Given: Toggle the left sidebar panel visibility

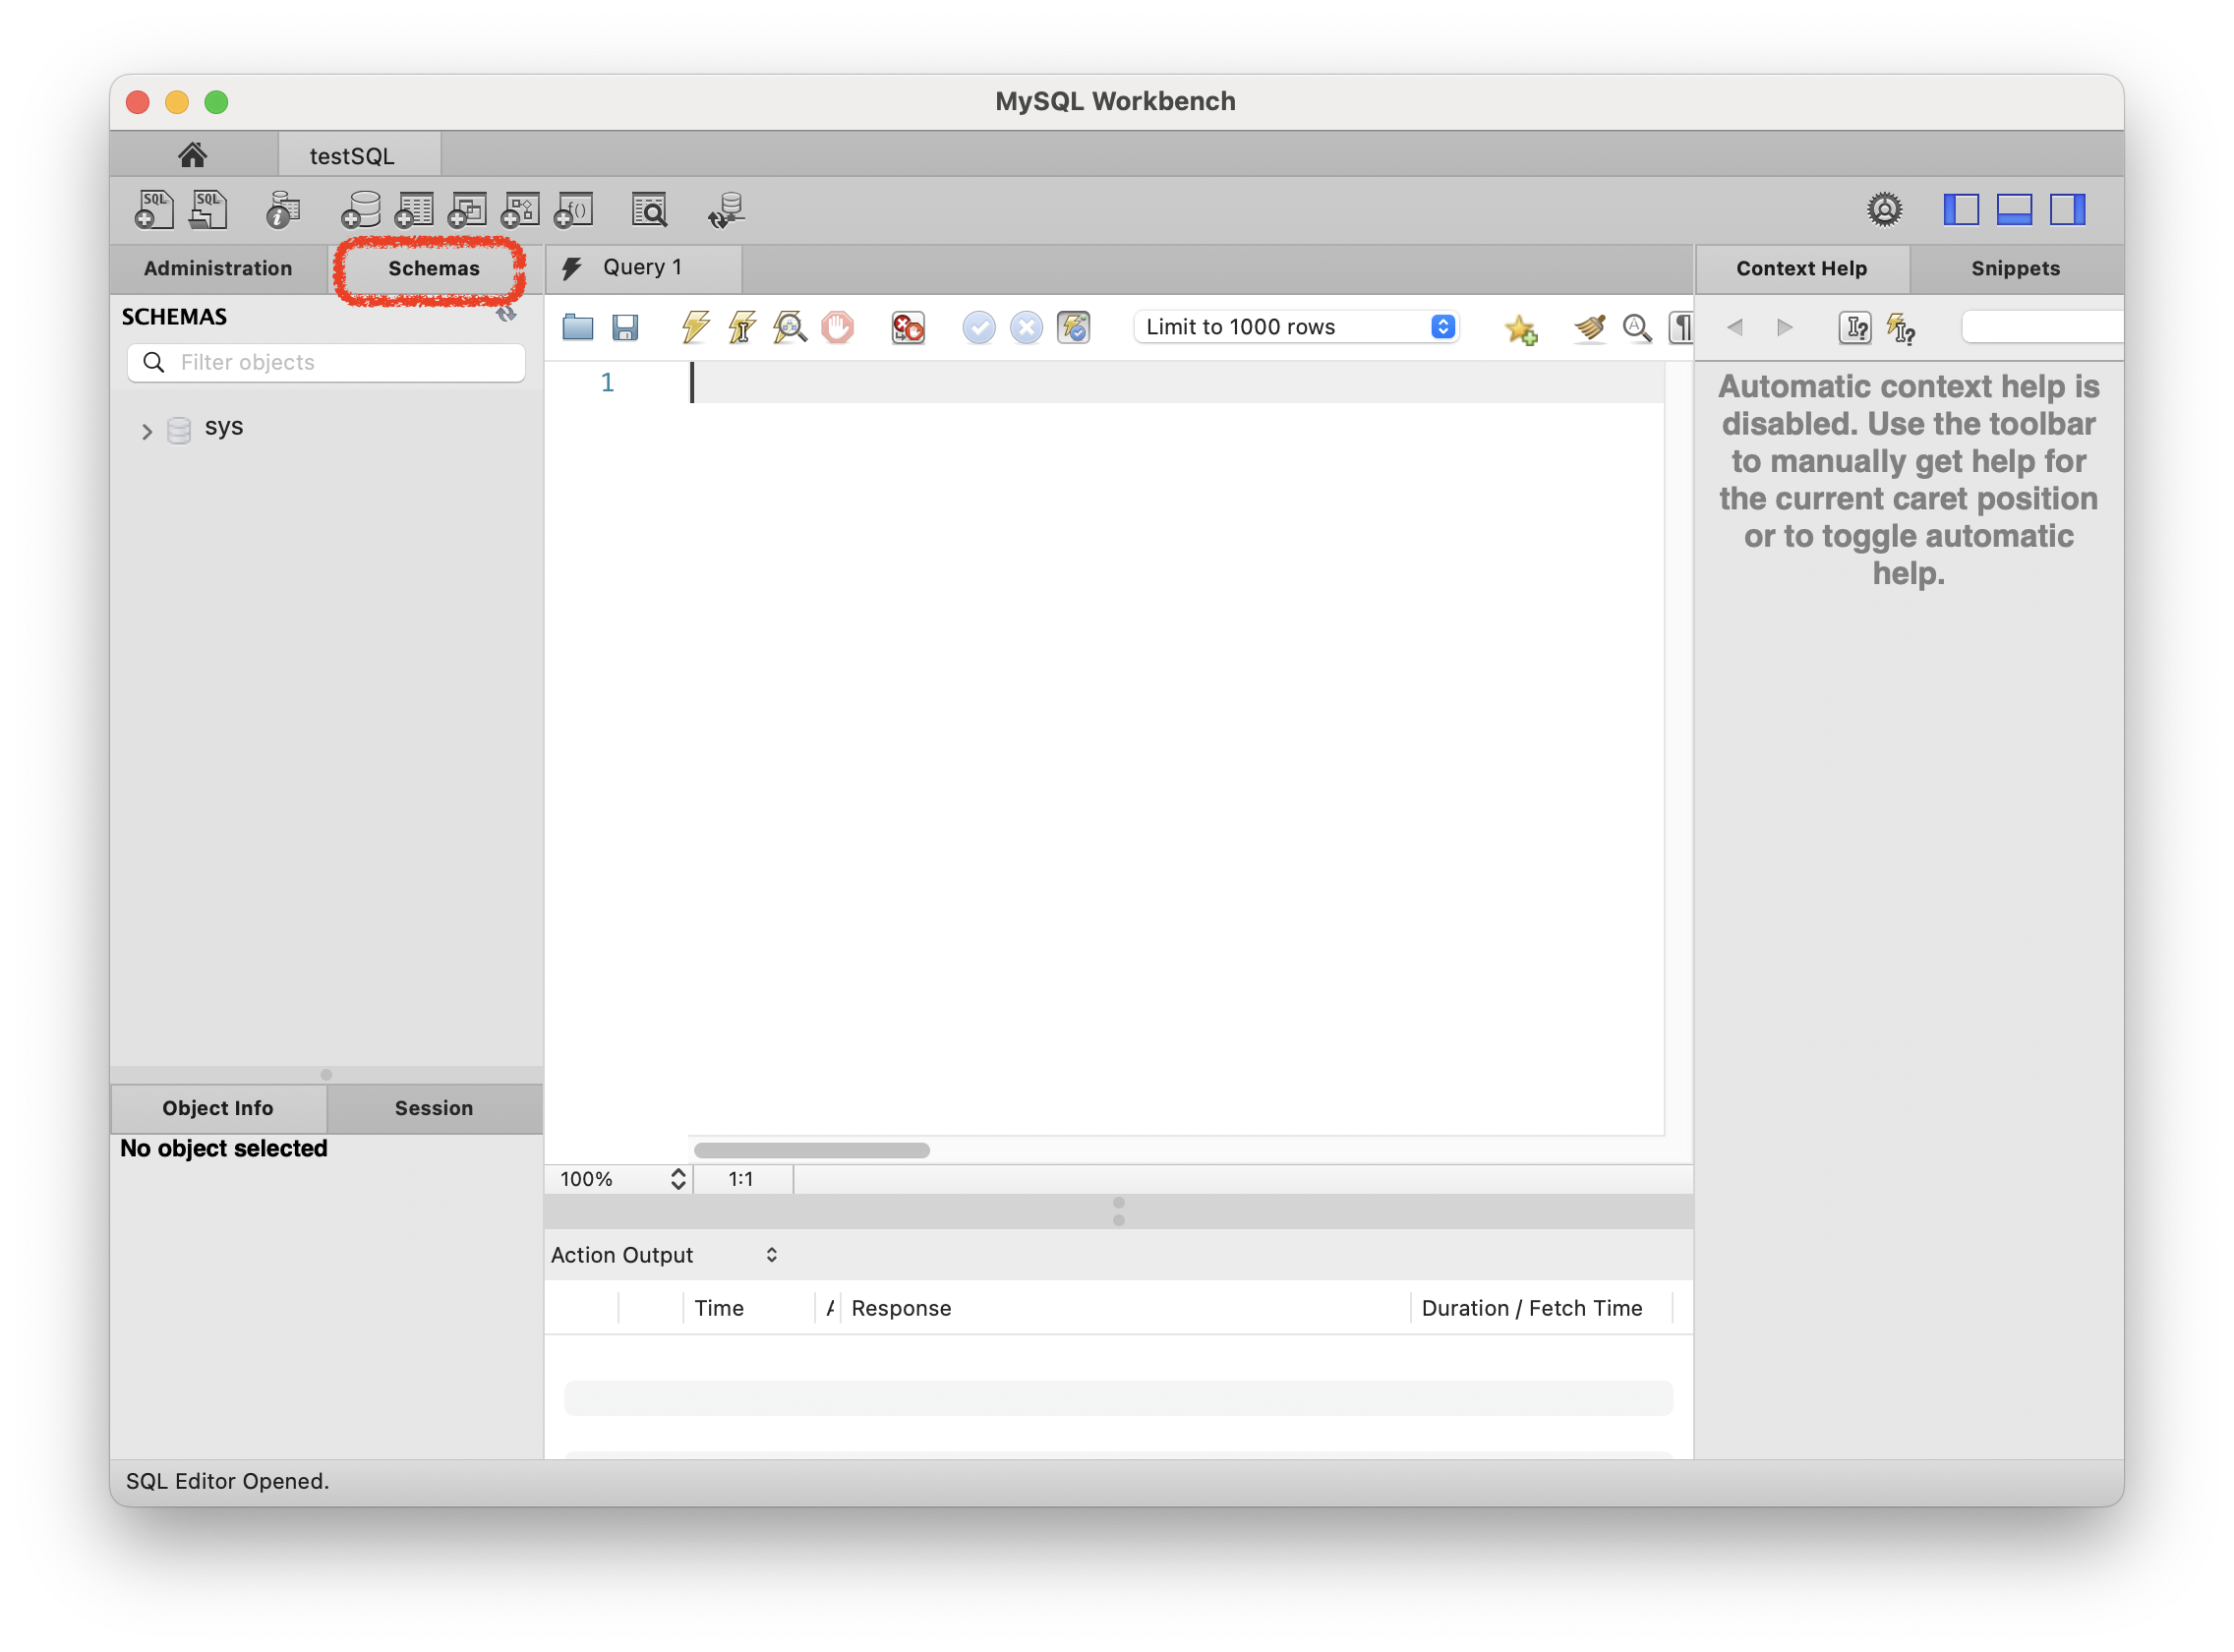Looking at the screenshot, I should (x=1960, y=209).
